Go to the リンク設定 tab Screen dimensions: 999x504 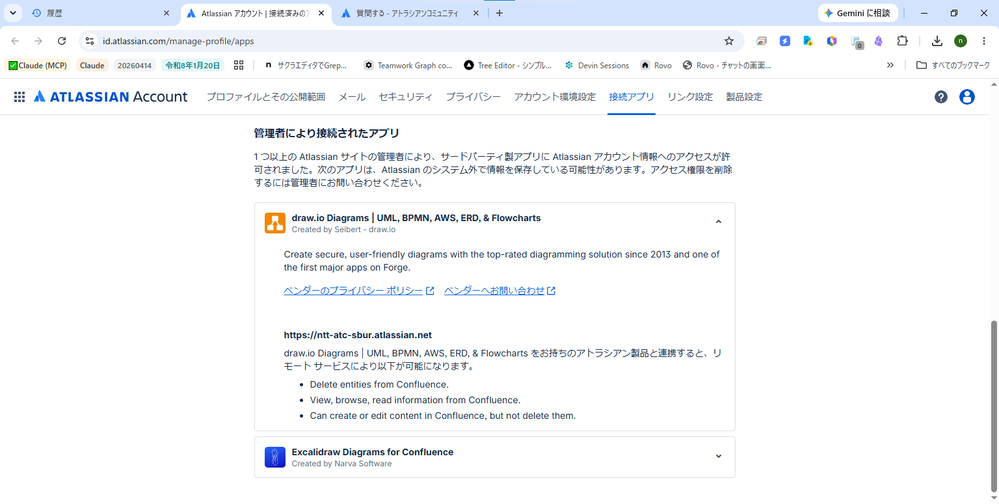click(x=690, y=97)
